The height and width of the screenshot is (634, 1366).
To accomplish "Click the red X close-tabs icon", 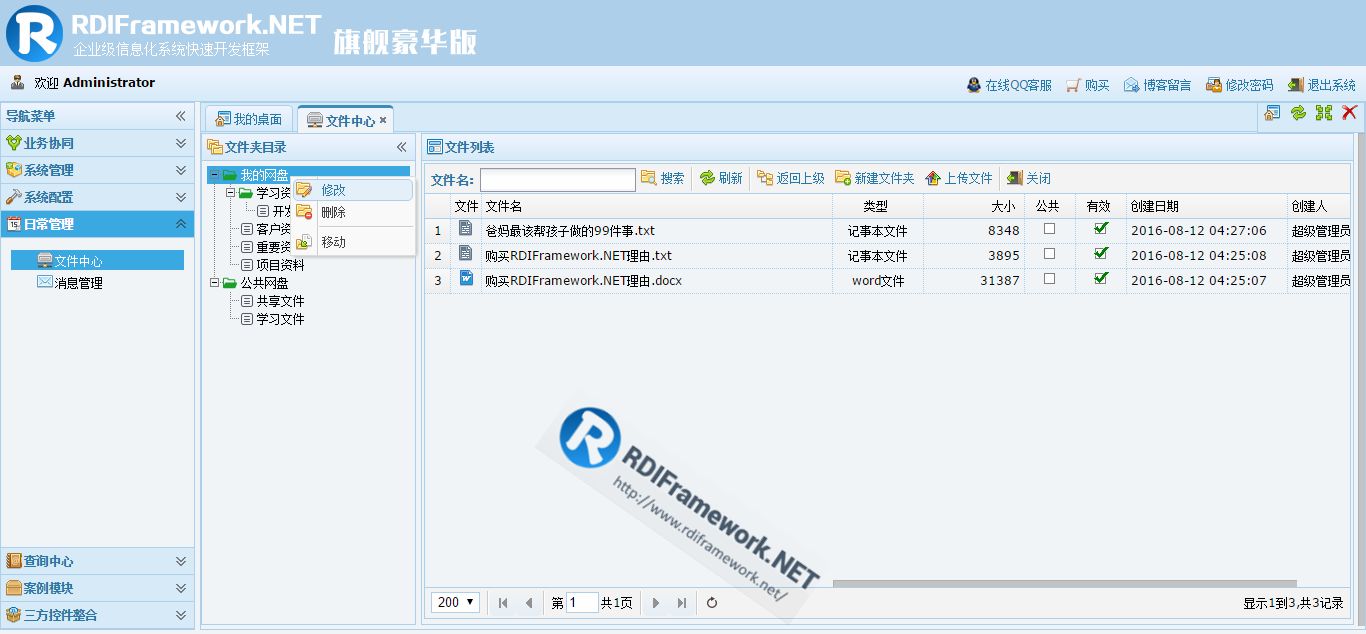I will click(x=1350, y=113).
